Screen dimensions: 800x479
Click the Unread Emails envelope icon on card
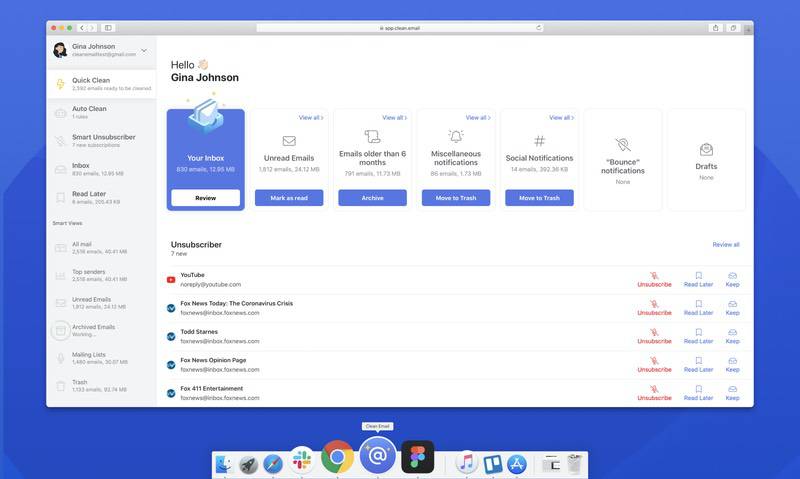click(x=289, y=141)
